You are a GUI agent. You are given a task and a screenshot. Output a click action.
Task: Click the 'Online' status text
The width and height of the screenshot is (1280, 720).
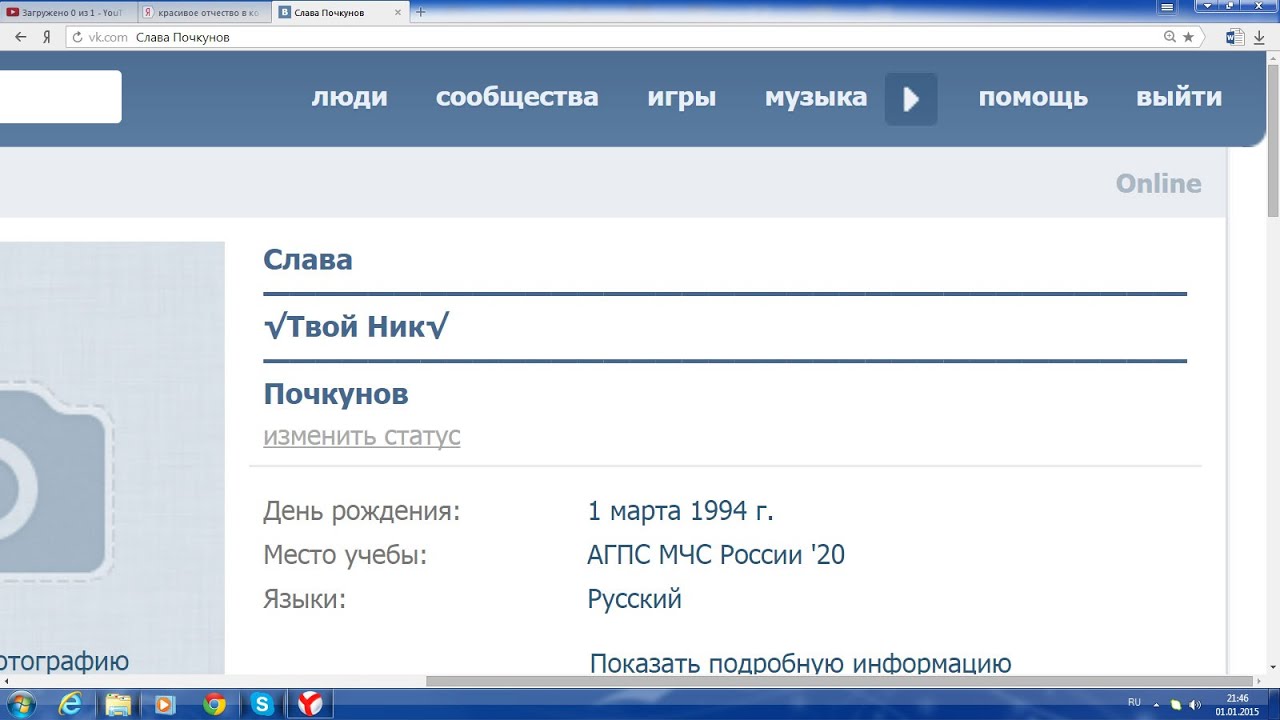[1158, 184]
